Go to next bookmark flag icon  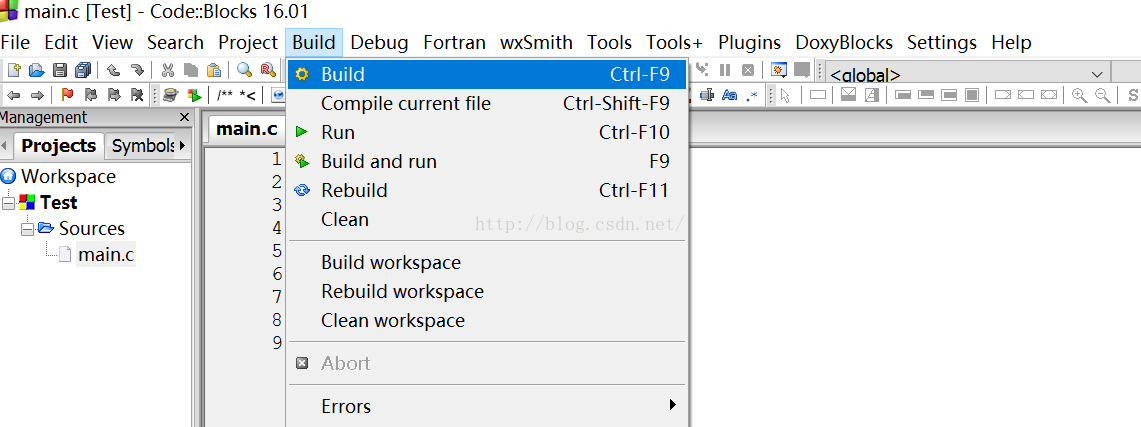tap(114, 95)
